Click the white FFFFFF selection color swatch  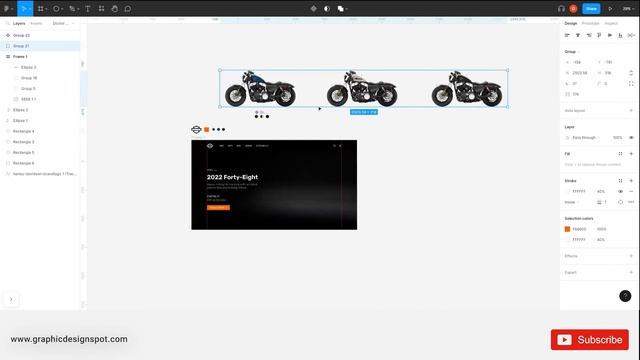tap(567, 240)
